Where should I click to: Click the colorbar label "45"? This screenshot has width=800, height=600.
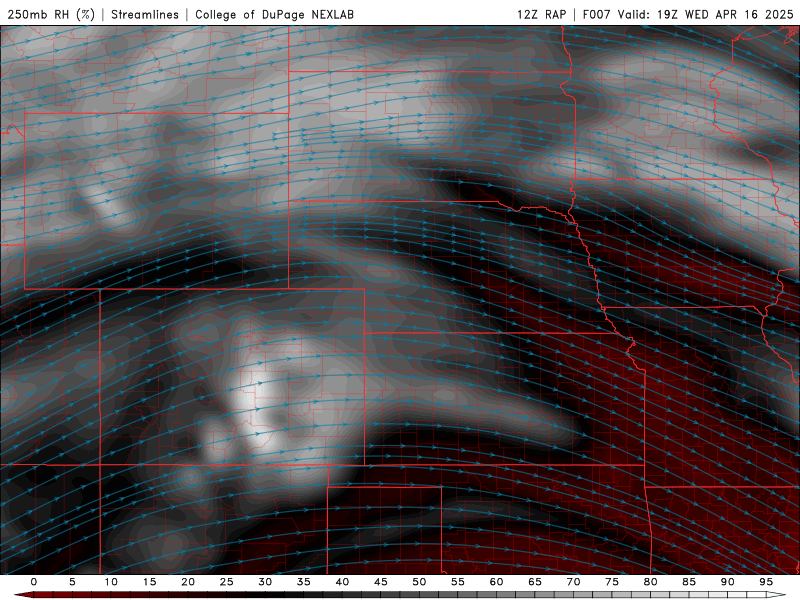[x=381, y=582]
